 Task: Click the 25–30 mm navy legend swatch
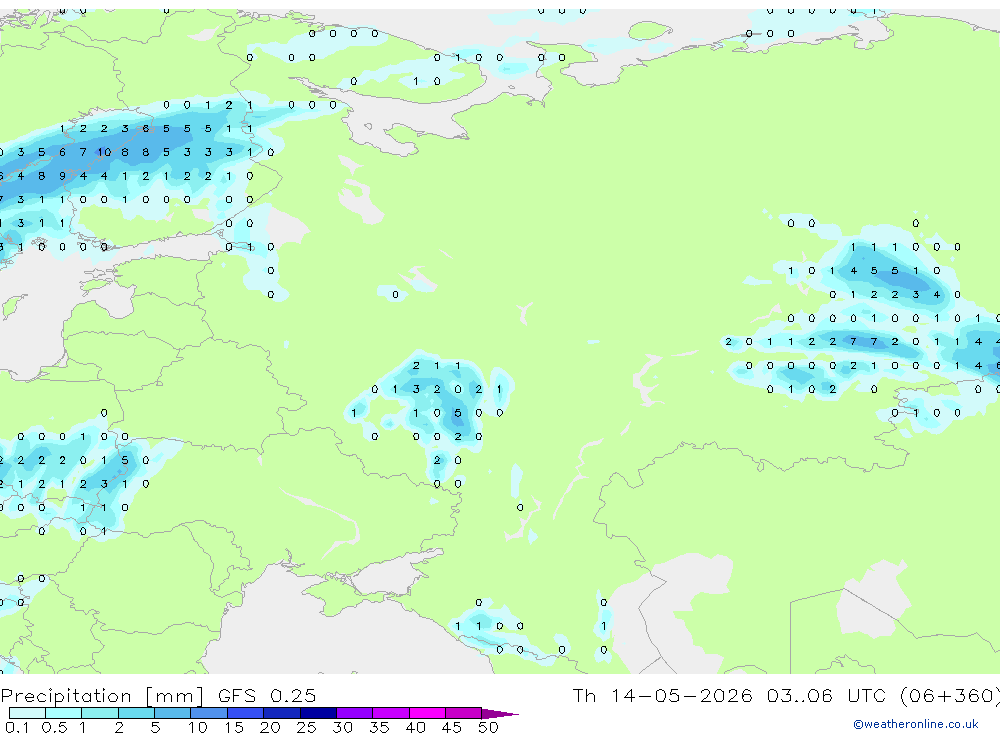pyautogui.click(x=318, y=713)
